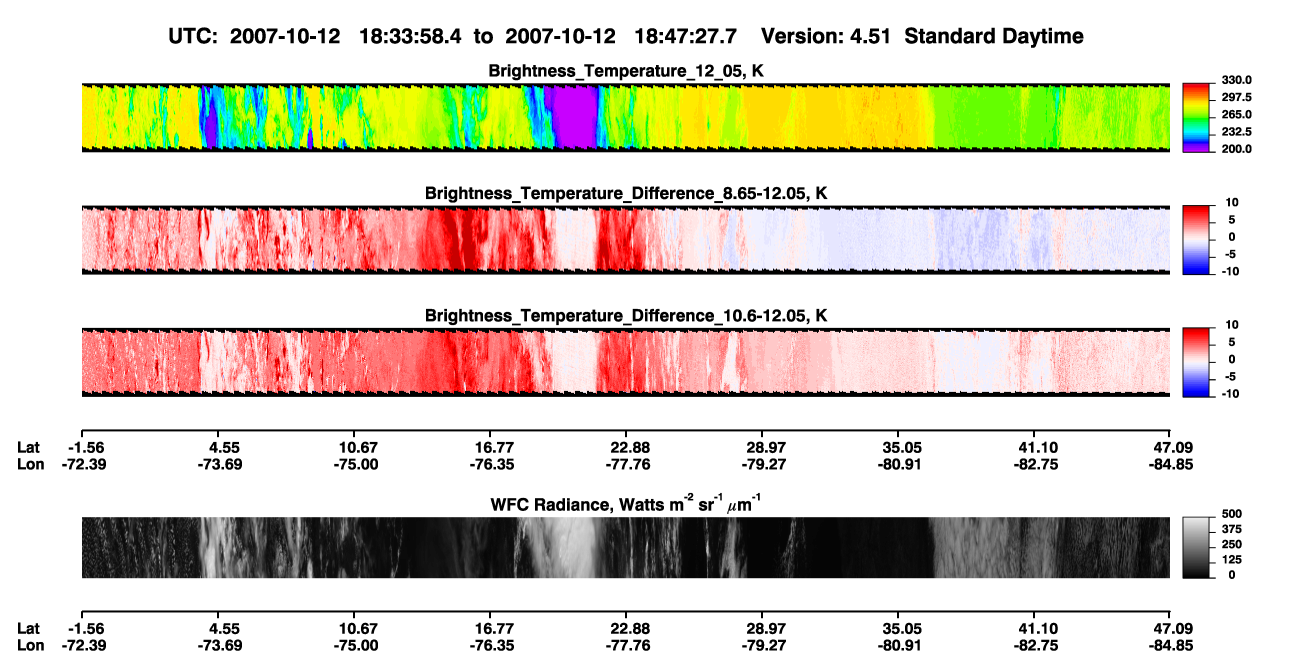This screenshot has width=1300, height=667.
Task: Click latitude 35.05 on axis above WFC panel
Action: tap(901, 448)
